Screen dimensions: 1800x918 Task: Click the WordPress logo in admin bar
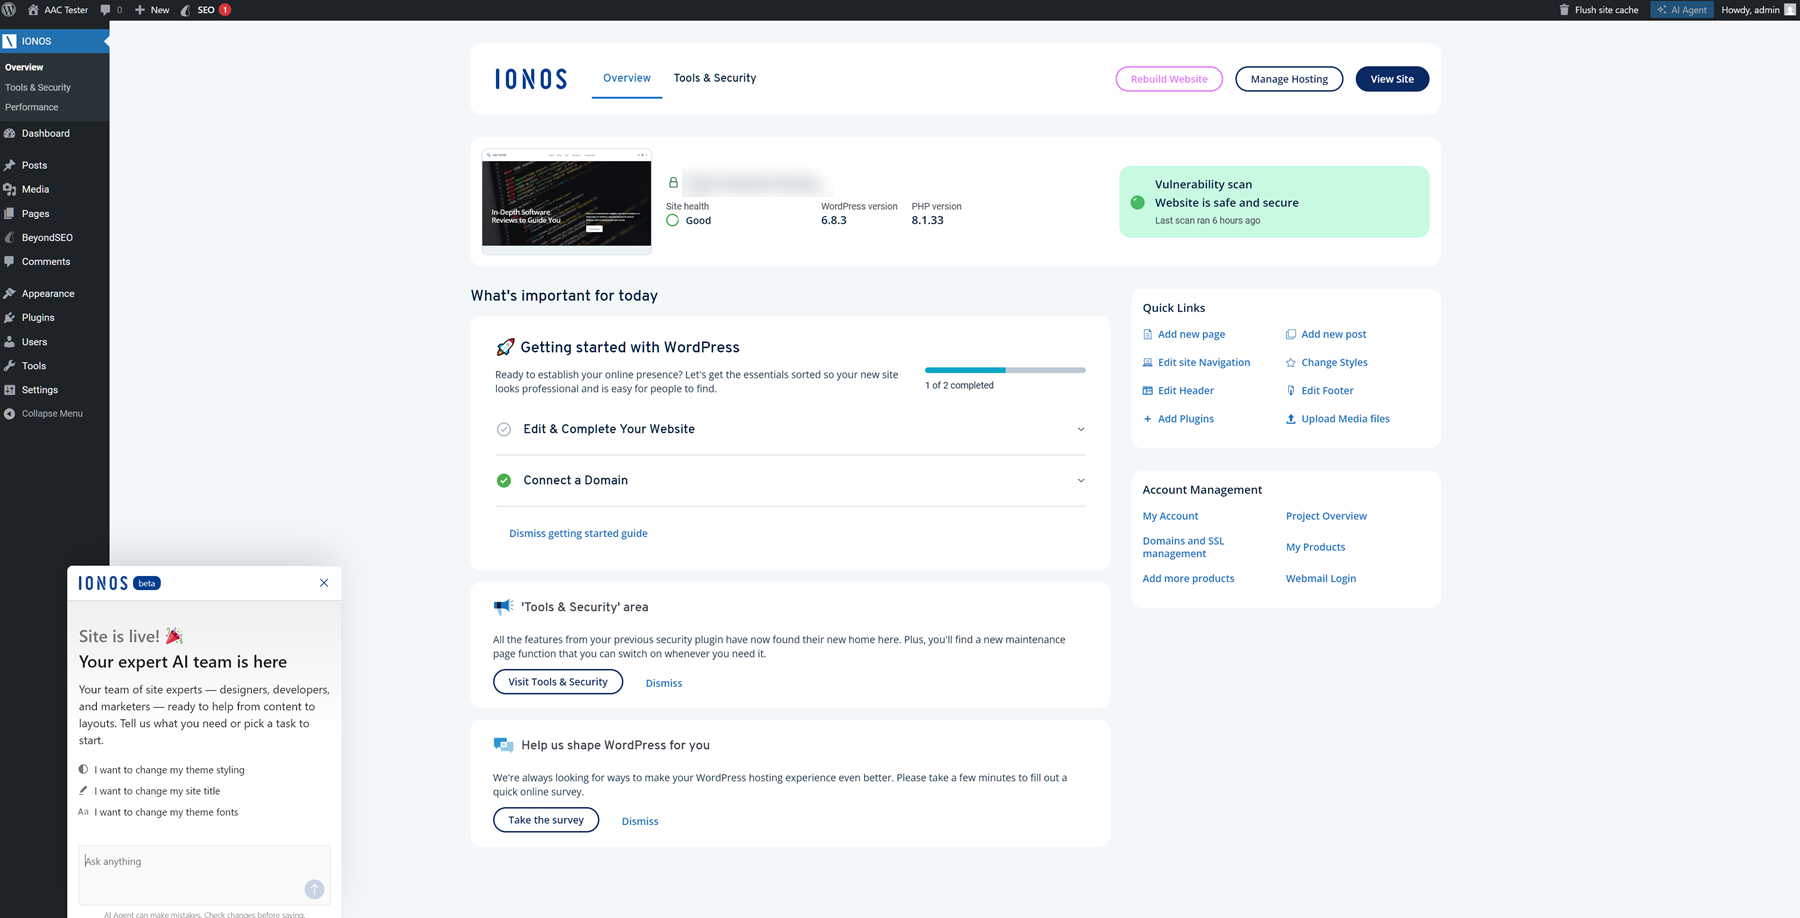(9, 10)
